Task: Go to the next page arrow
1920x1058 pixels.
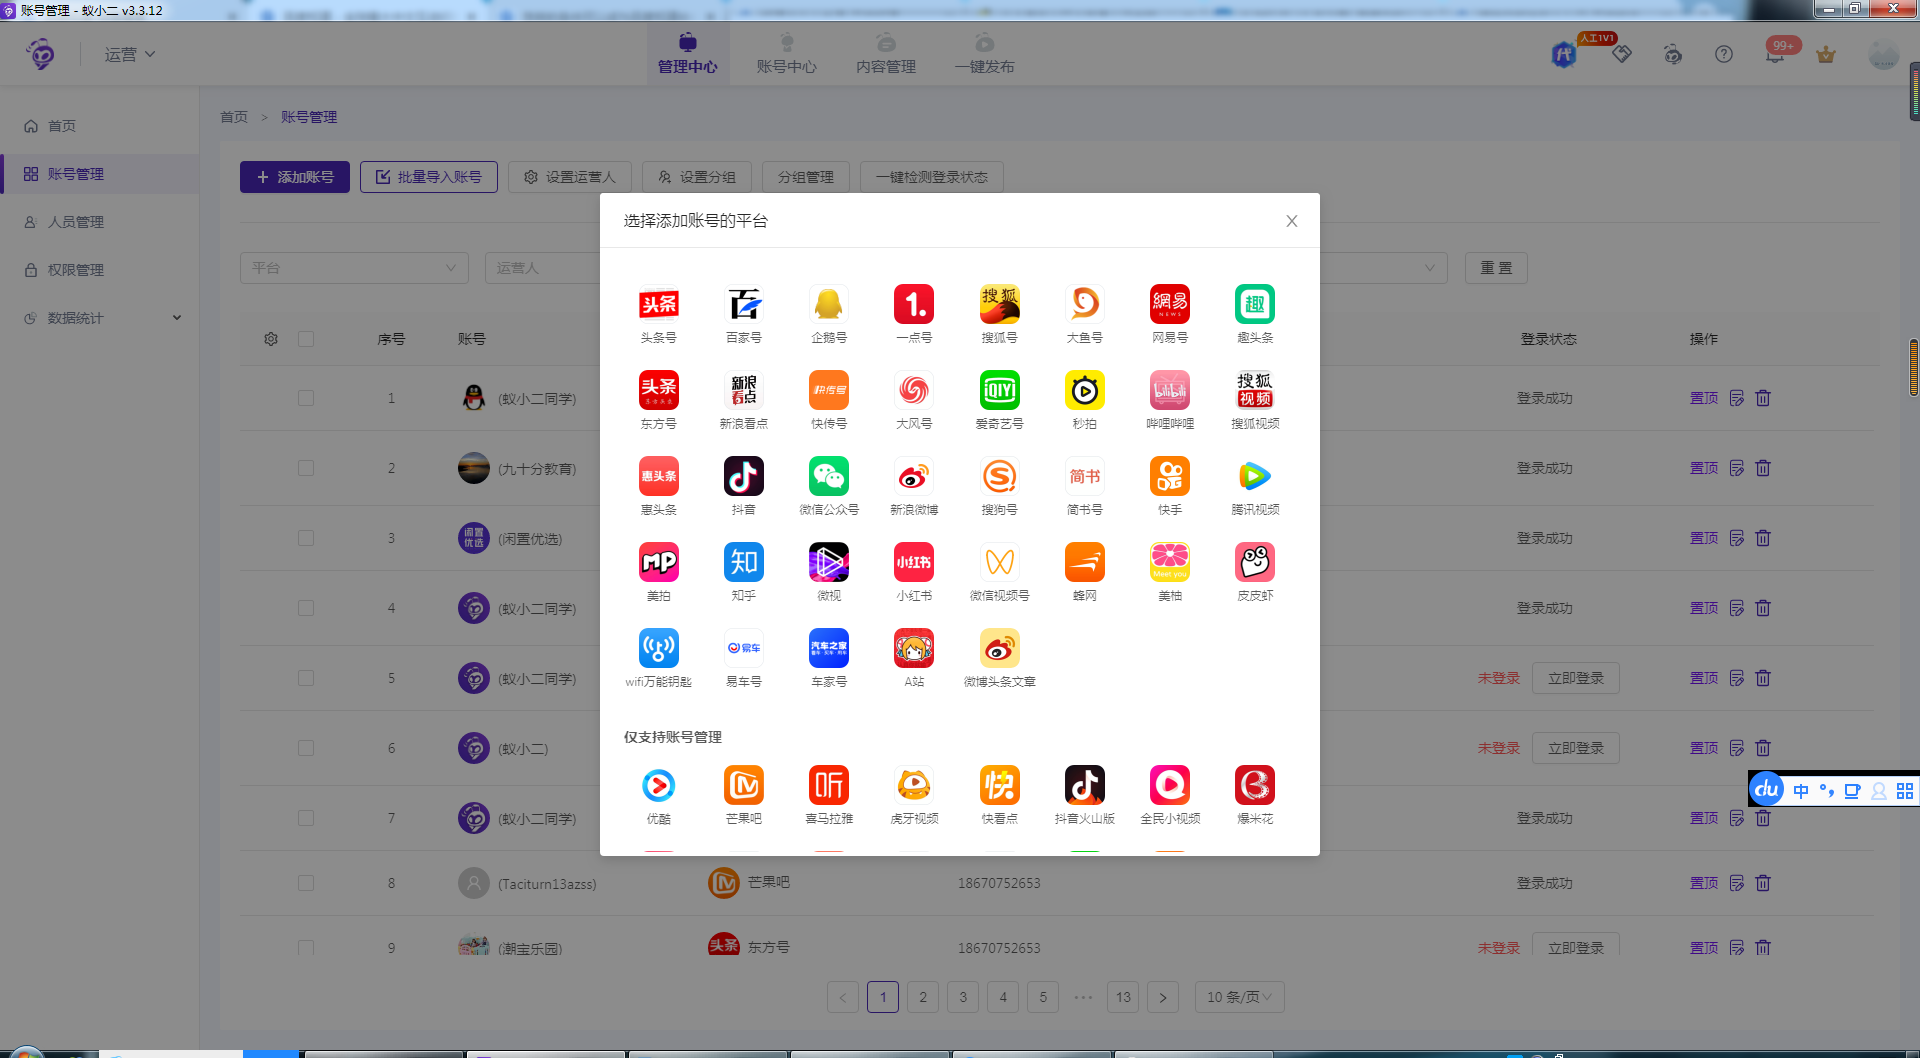Action: [x=1163, y=997]
